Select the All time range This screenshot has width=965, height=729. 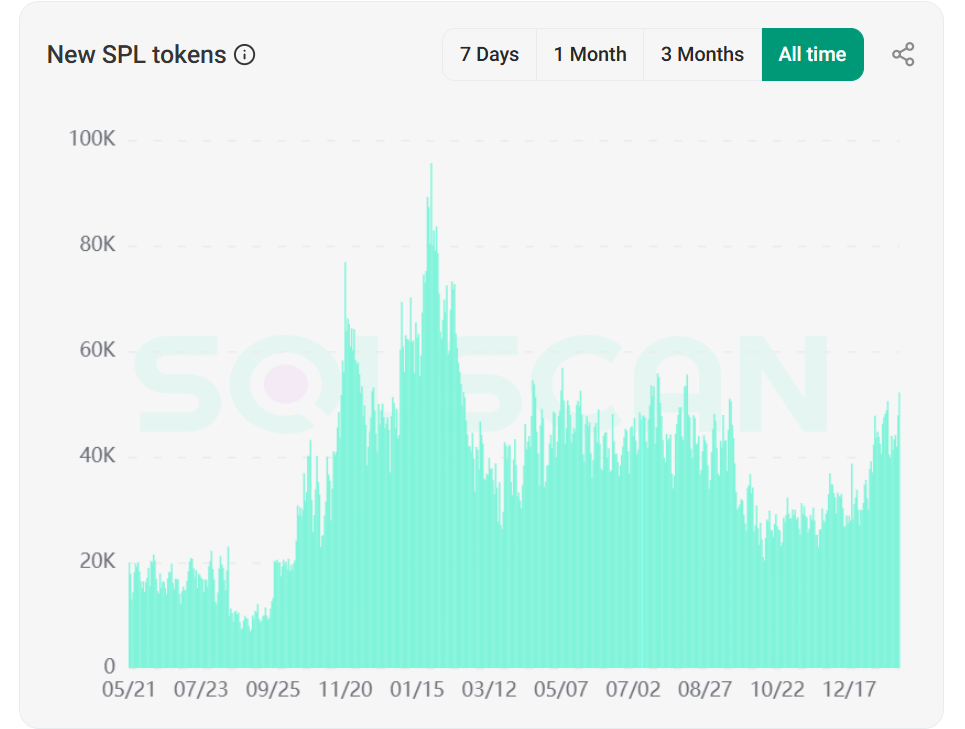812,55
